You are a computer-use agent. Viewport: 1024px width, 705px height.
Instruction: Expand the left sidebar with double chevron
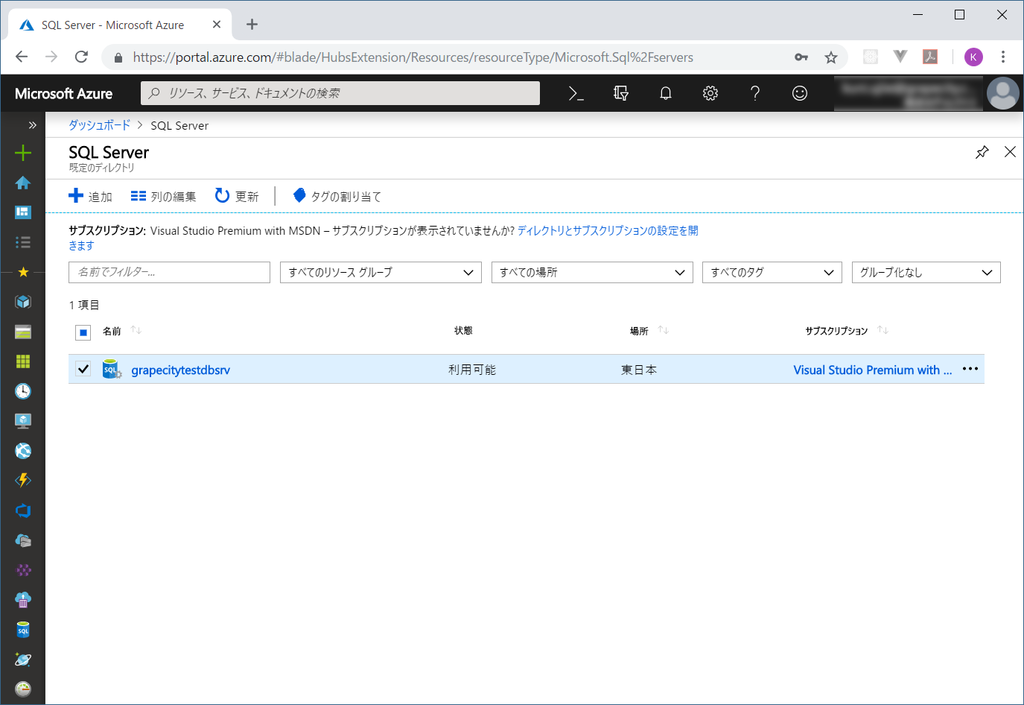pos(32,125)
